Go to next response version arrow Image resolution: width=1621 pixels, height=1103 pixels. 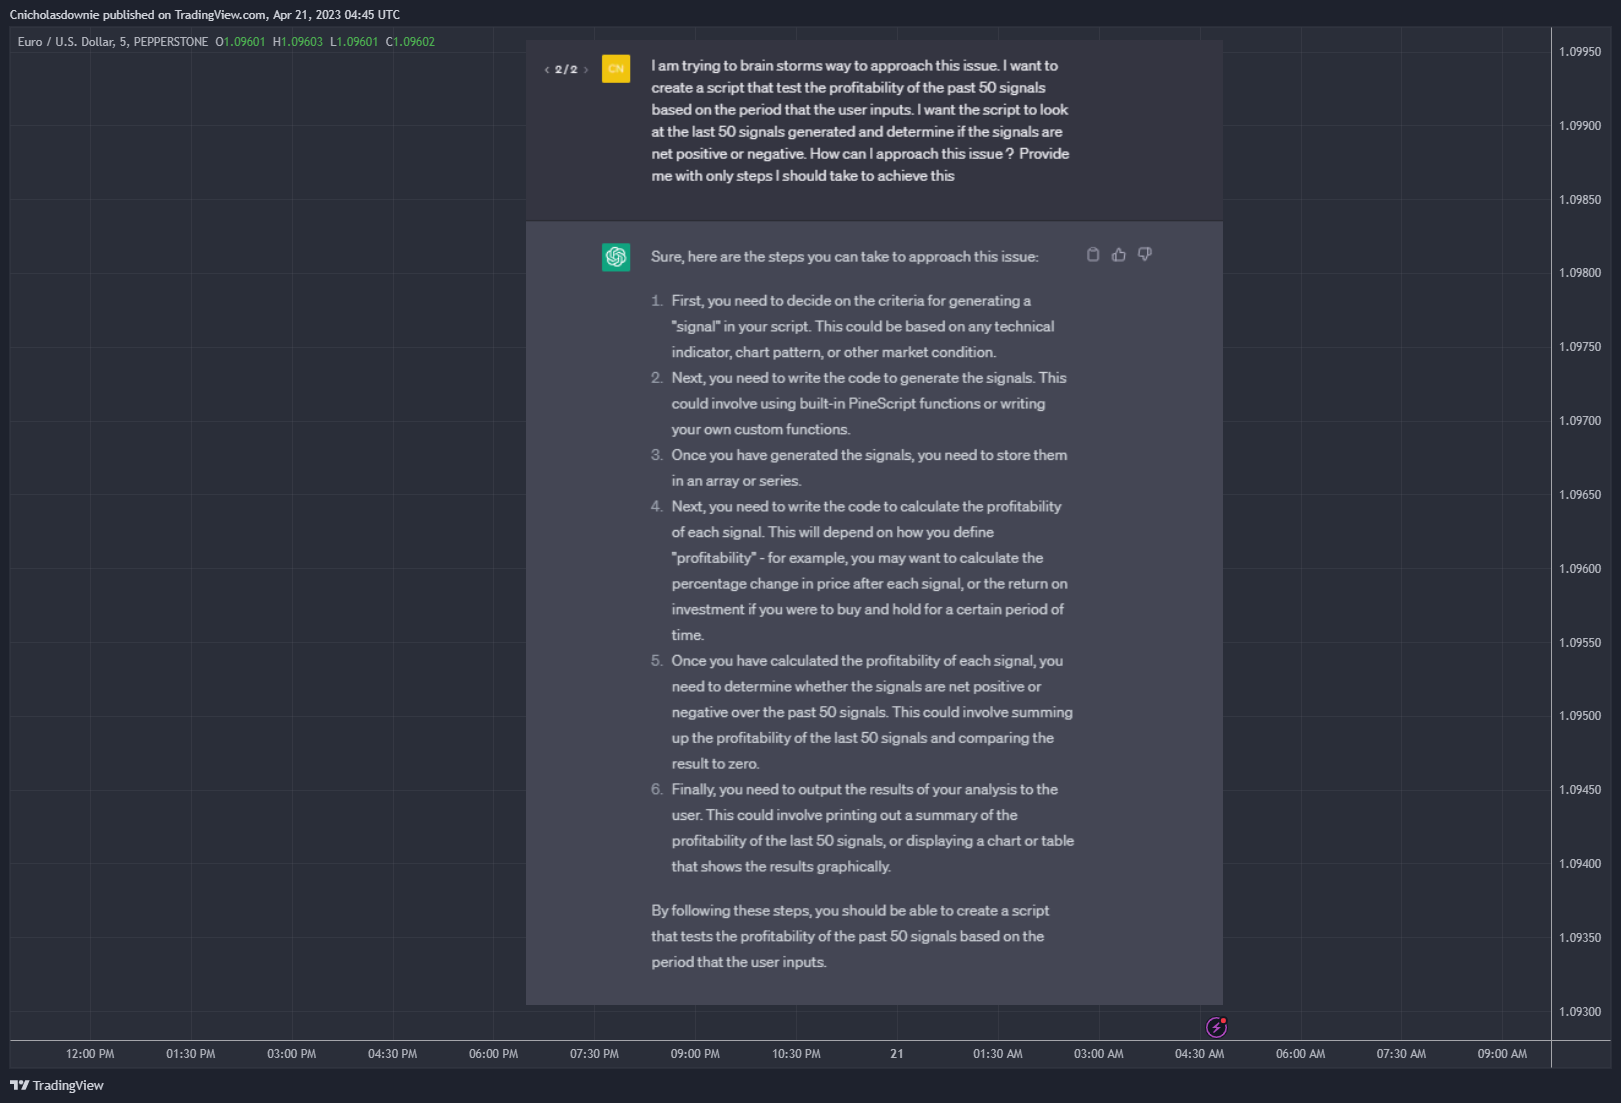pyautogui.click(x=586, y=70)
